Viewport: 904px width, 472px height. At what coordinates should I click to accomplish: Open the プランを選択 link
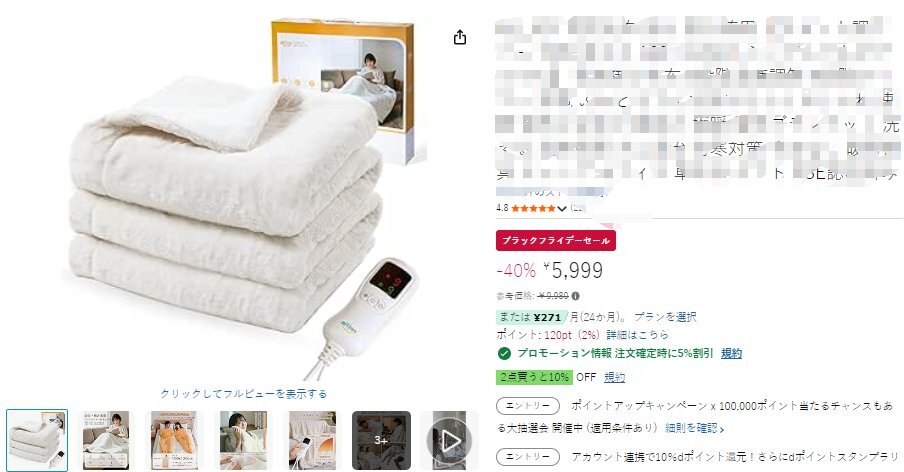665,317
